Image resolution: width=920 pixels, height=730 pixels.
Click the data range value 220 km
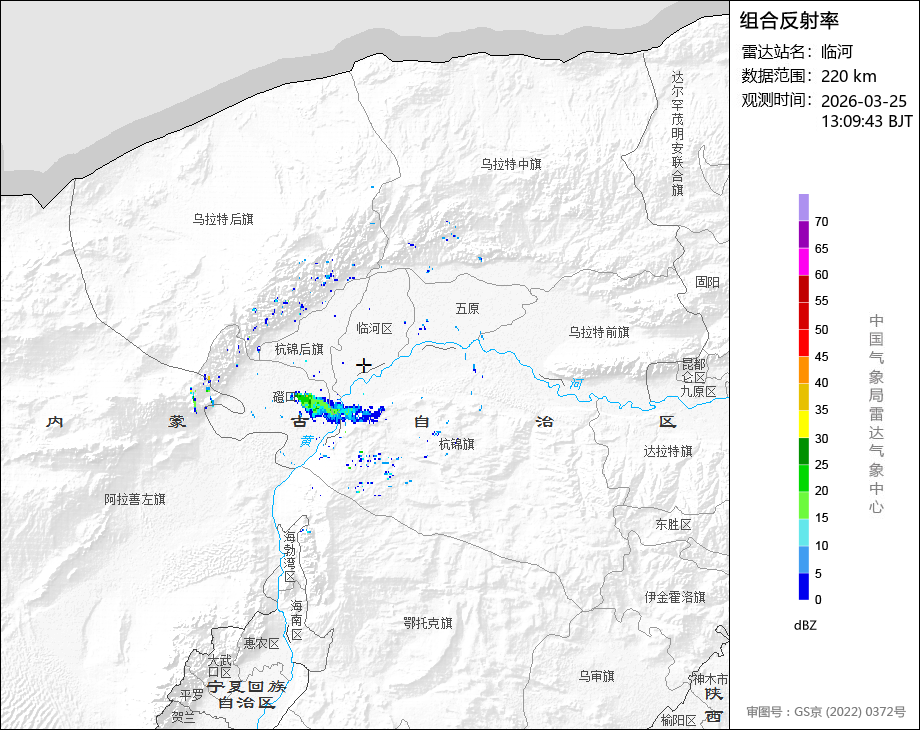(848, 76)
